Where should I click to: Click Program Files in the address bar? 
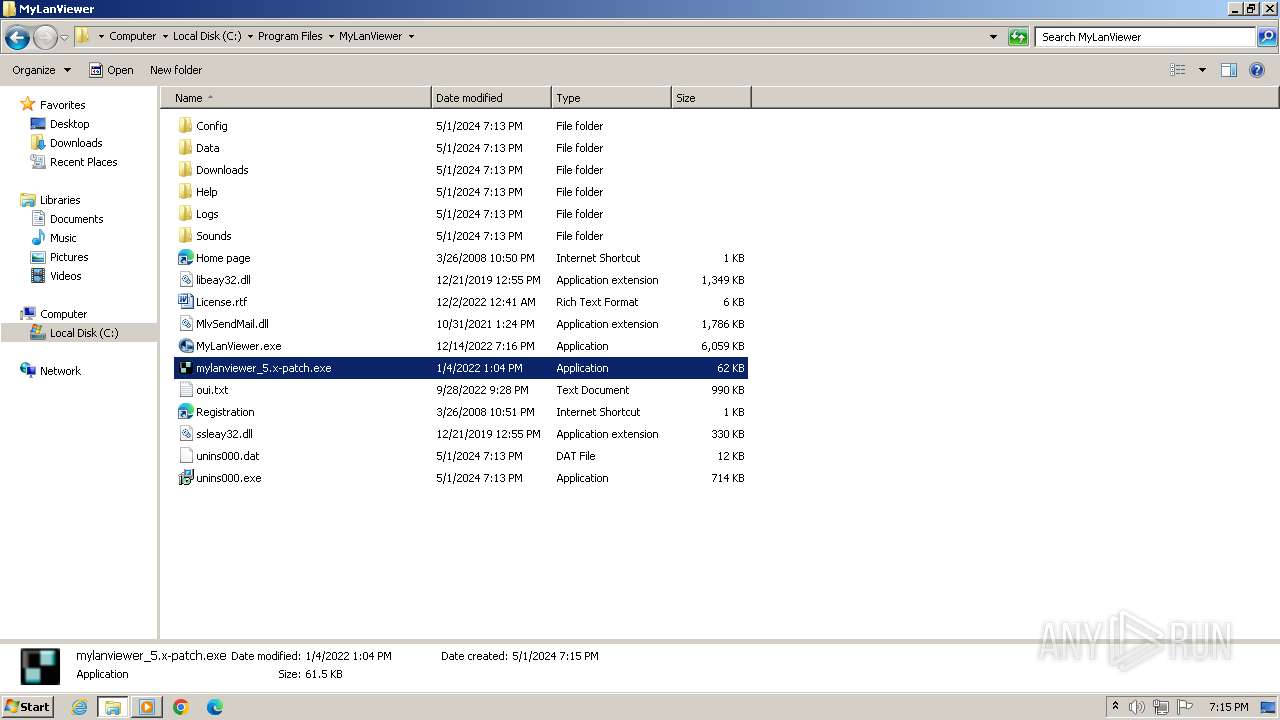tap(290, 36)
